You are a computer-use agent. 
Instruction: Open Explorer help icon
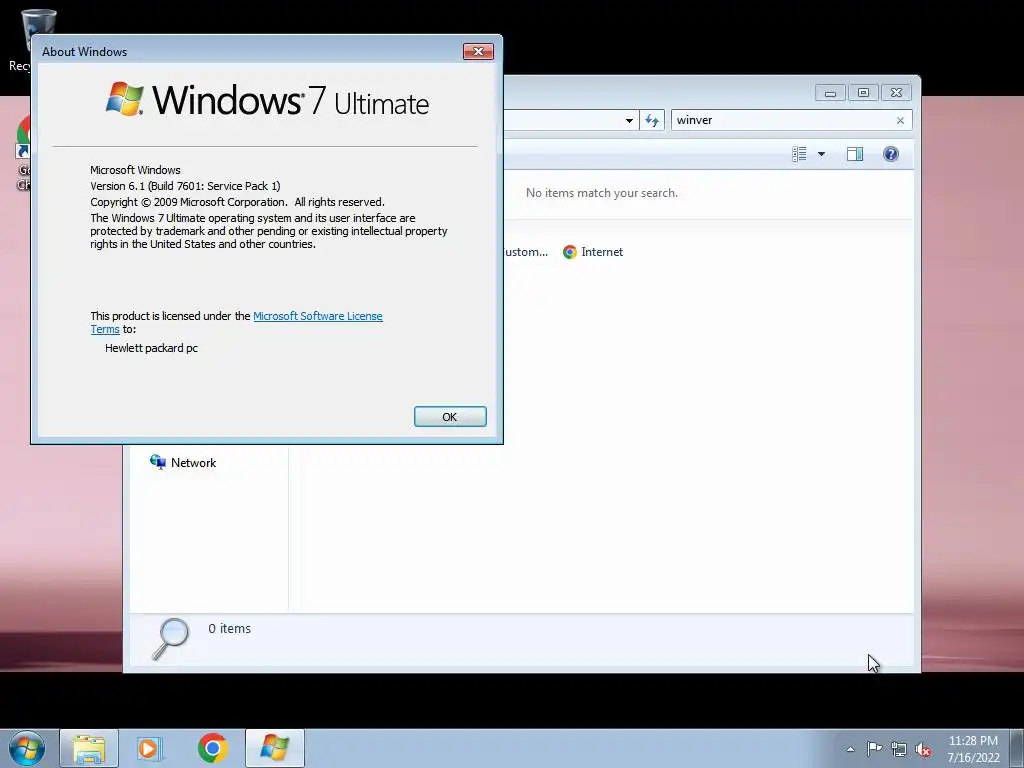pos(891,154)
